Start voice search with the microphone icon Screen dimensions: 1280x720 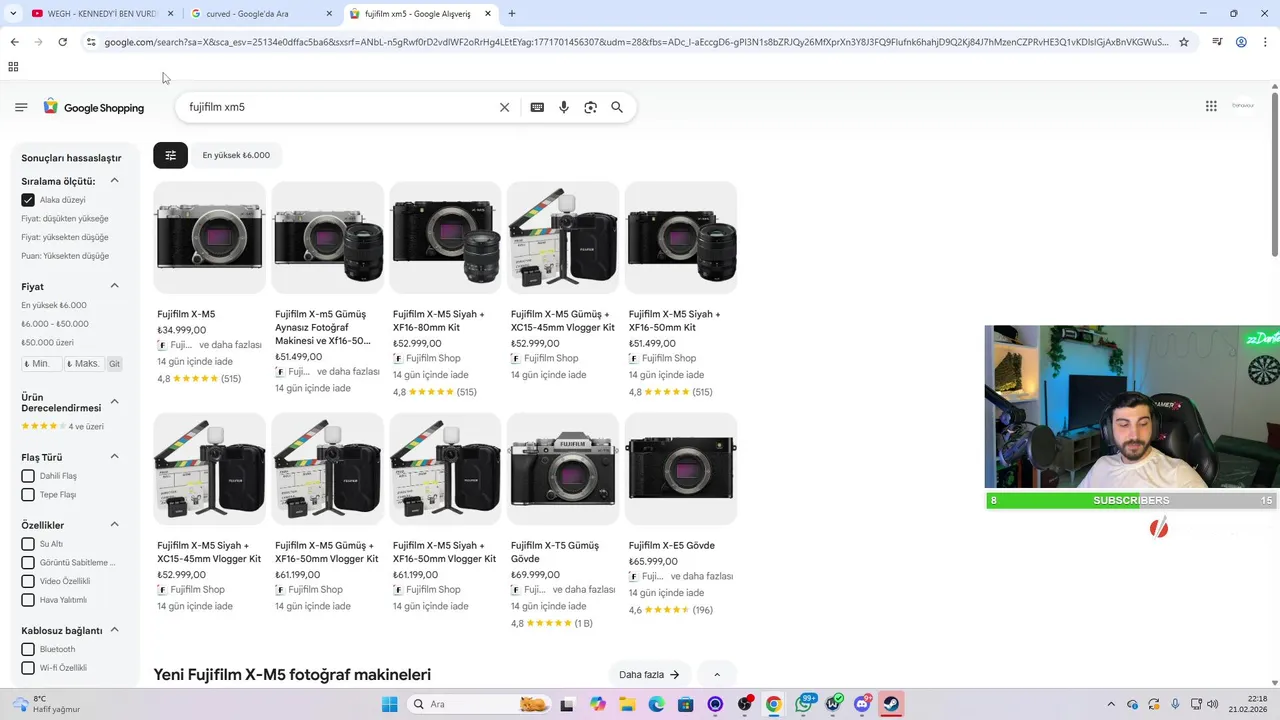(564, 107)
